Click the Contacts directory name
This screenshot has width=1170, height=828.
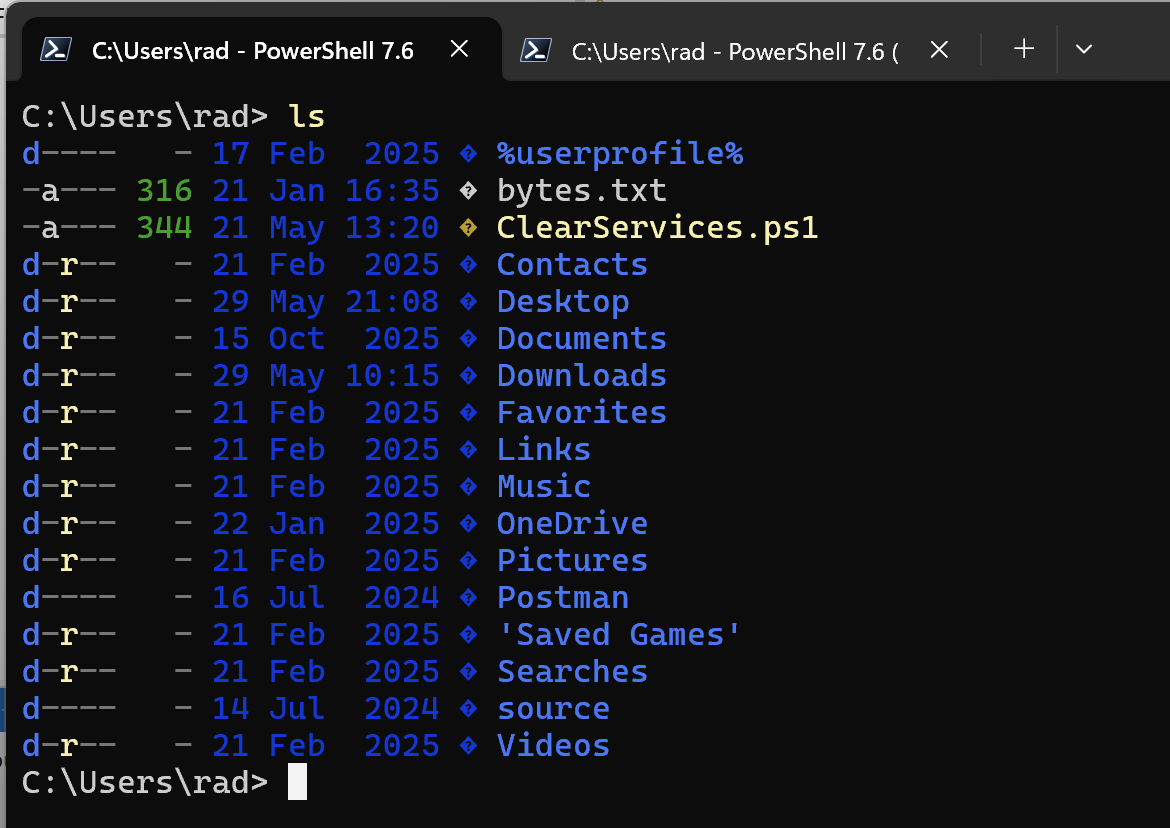coord(572,265)
